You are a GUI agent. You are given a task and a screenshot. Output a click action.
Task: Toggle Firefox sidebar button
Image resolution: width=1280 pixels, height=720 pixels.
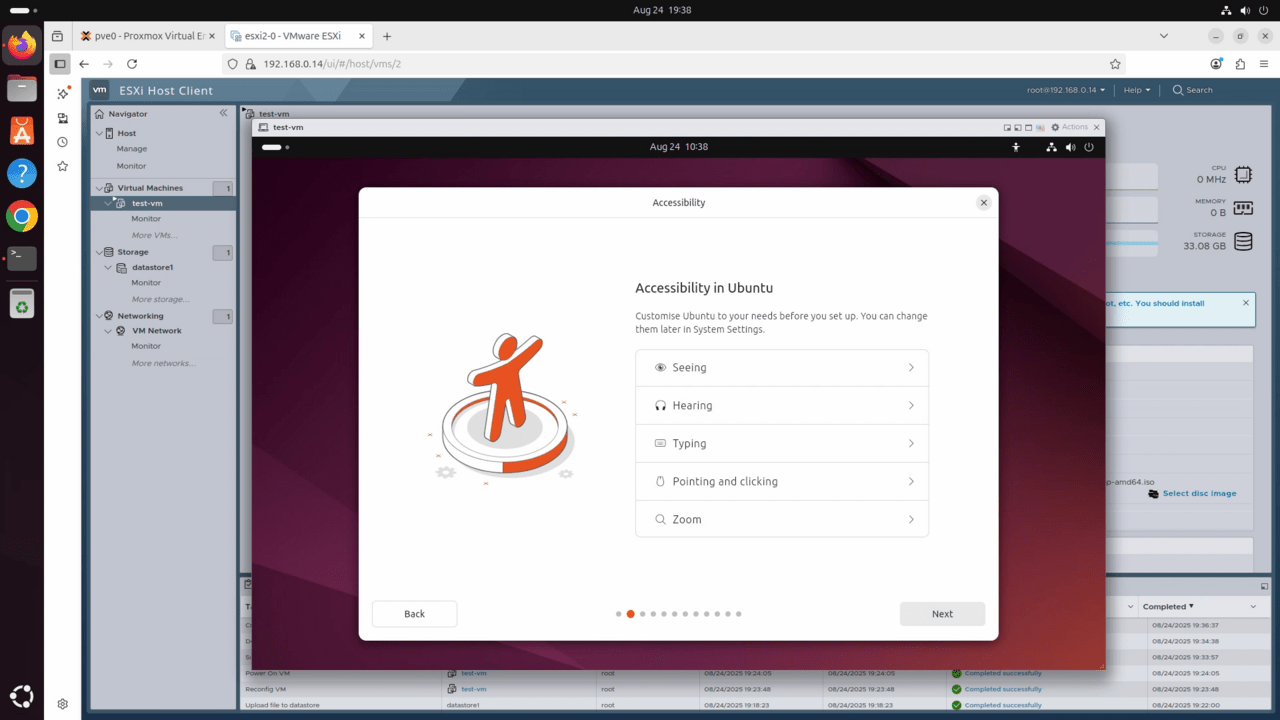click(60, 64)
